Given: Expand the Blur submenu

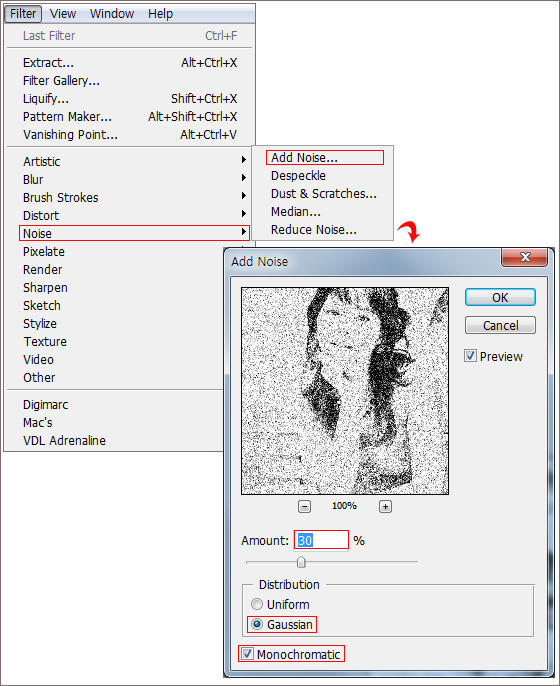Looking at the screenshot, I should (x=134, y=179).
